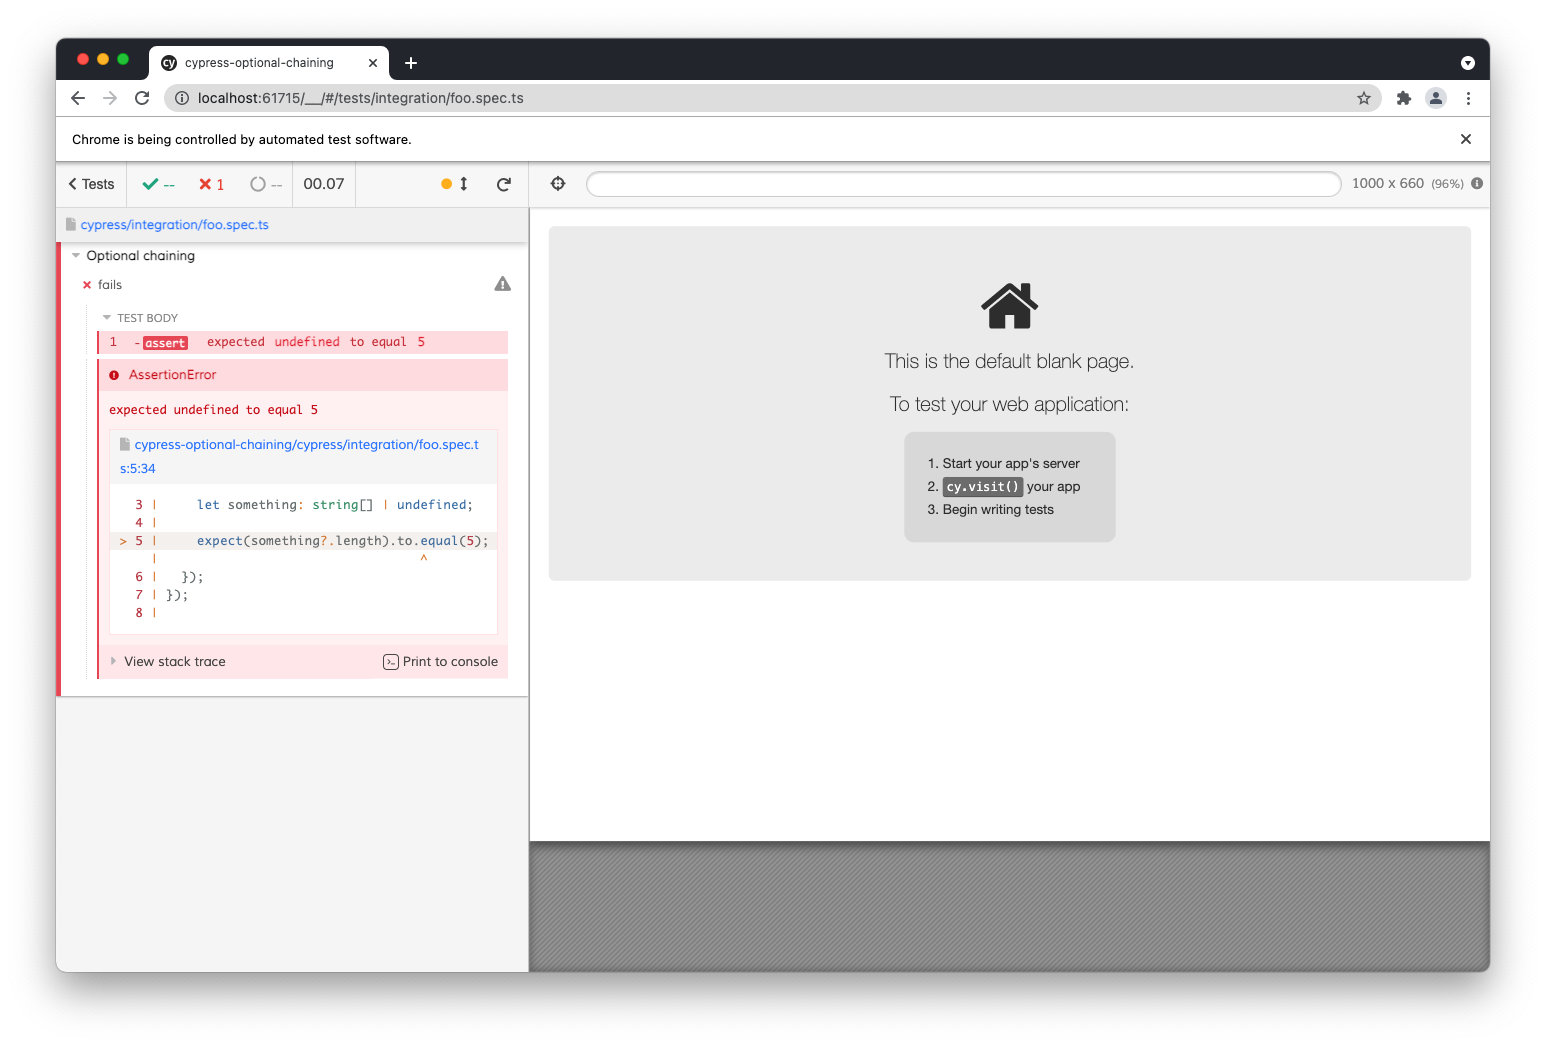This screenshot has height=1046, width=1546.
Task: Click the 1000 x 660 viewport size
Action: (x=1388, y=184)
